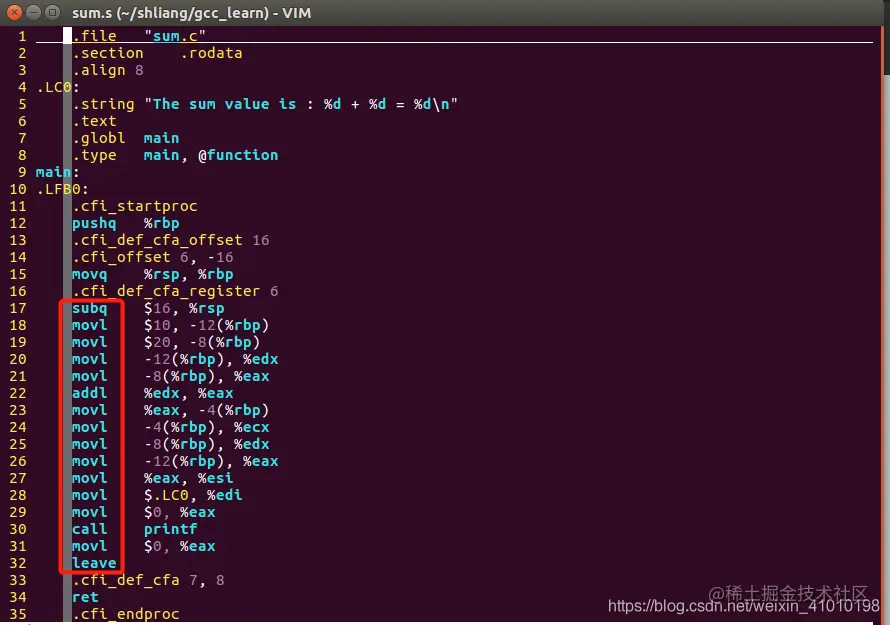Click .cfi_def_cfa_register 6 on line 16
Screen dimensions: 890x625
pyautogui.click(x=175, y=291)
